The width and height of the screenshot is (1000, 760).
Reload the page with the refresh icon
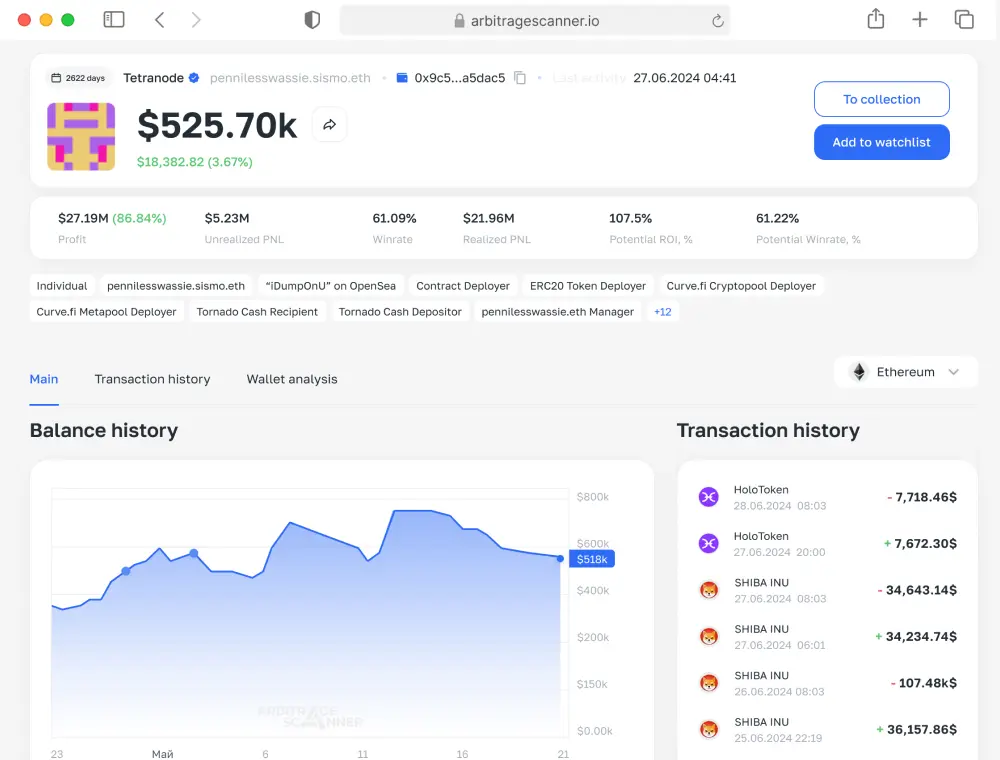[717, 21]
